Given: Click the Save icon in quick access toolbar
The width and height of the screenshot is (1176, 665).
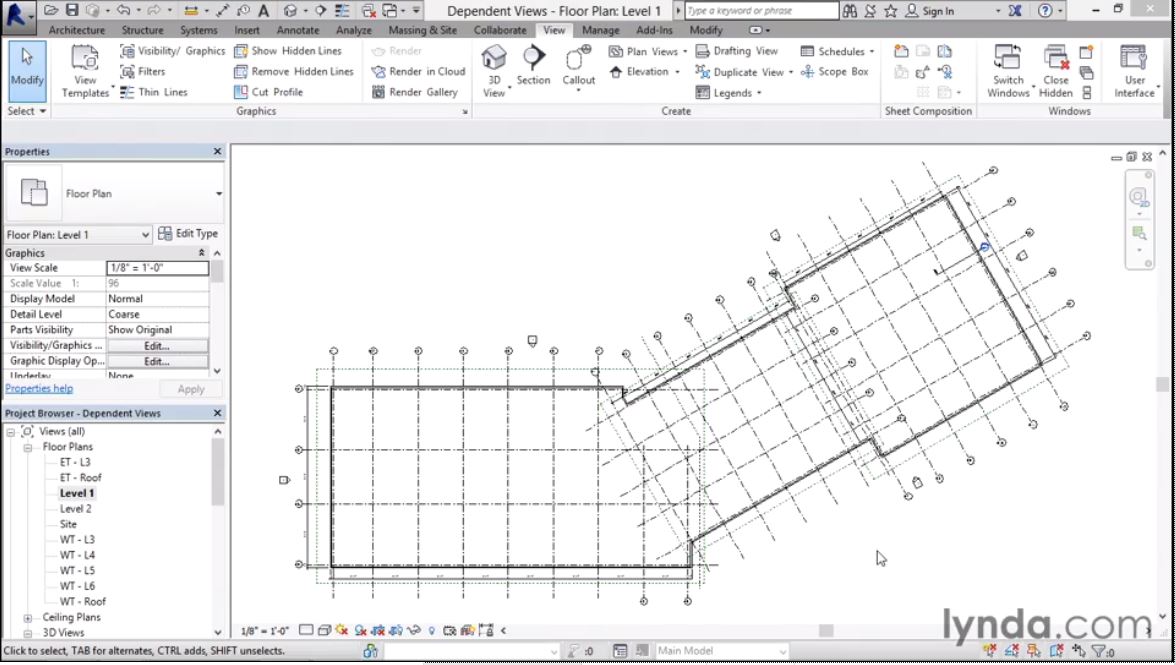Looking at the screenshot, I should 72,10.
